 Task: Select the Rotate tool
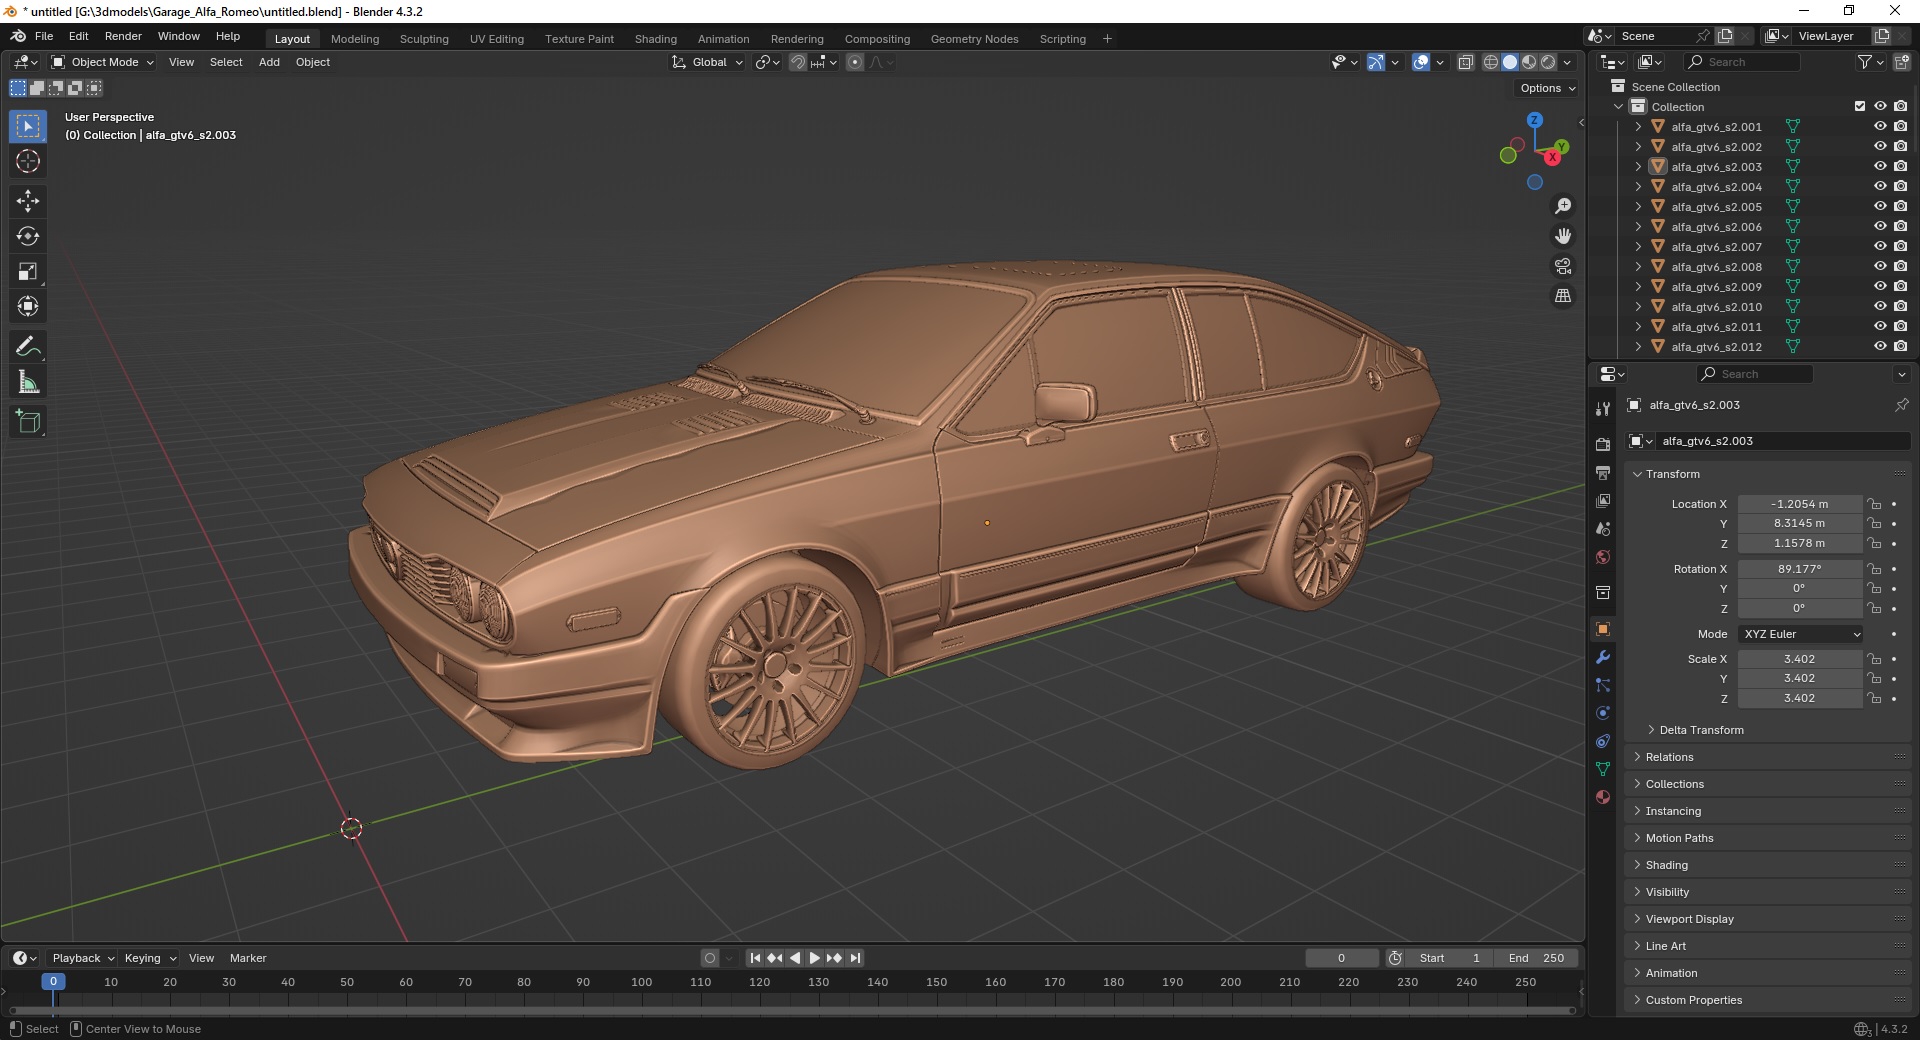pos(28,236)
